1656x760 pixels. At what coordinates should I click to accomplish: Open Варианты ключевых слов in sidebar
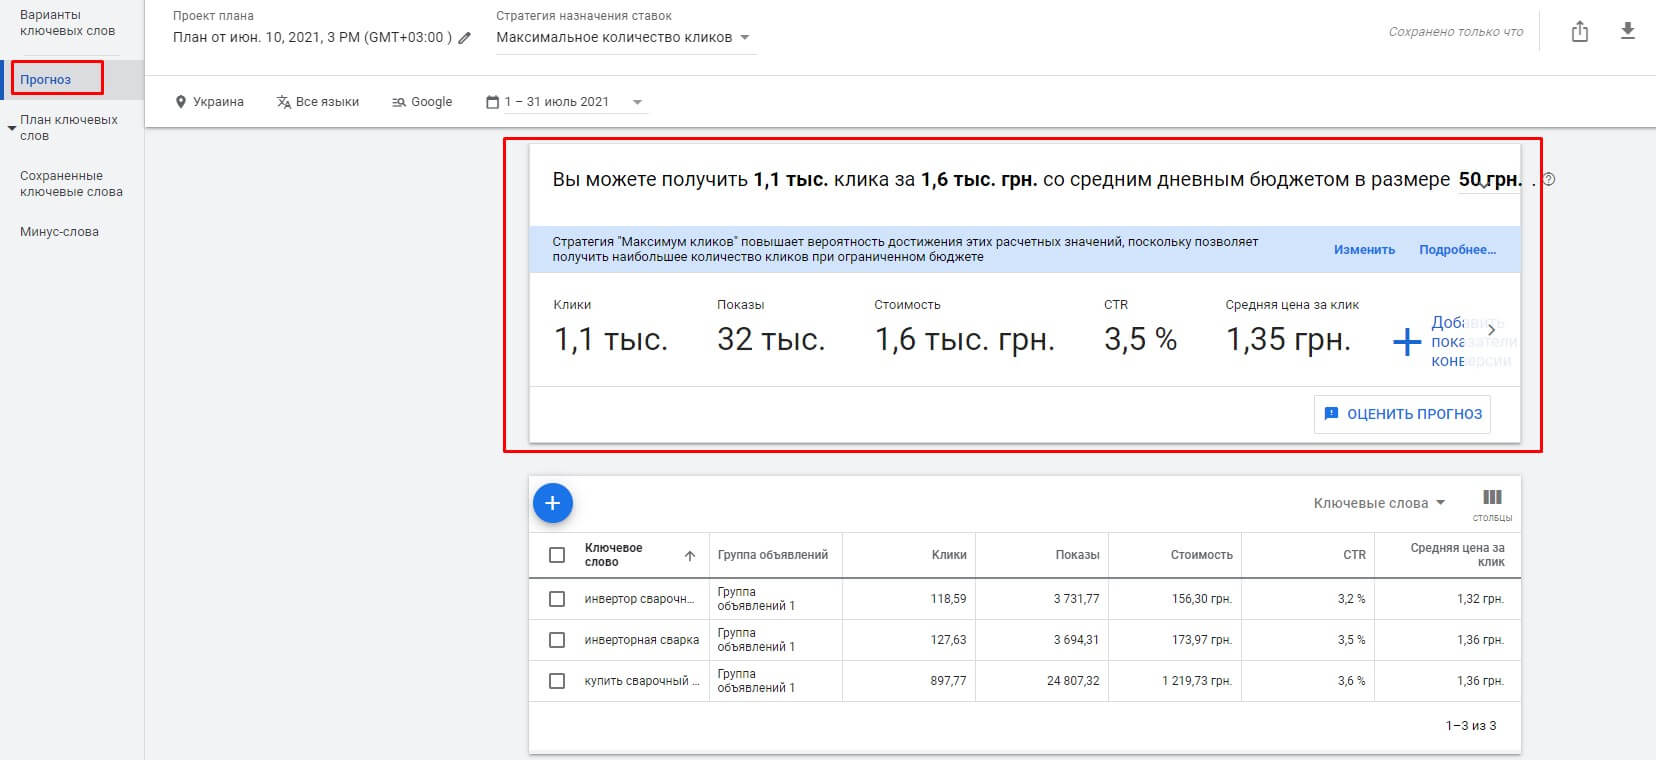(x=67, y=23)
